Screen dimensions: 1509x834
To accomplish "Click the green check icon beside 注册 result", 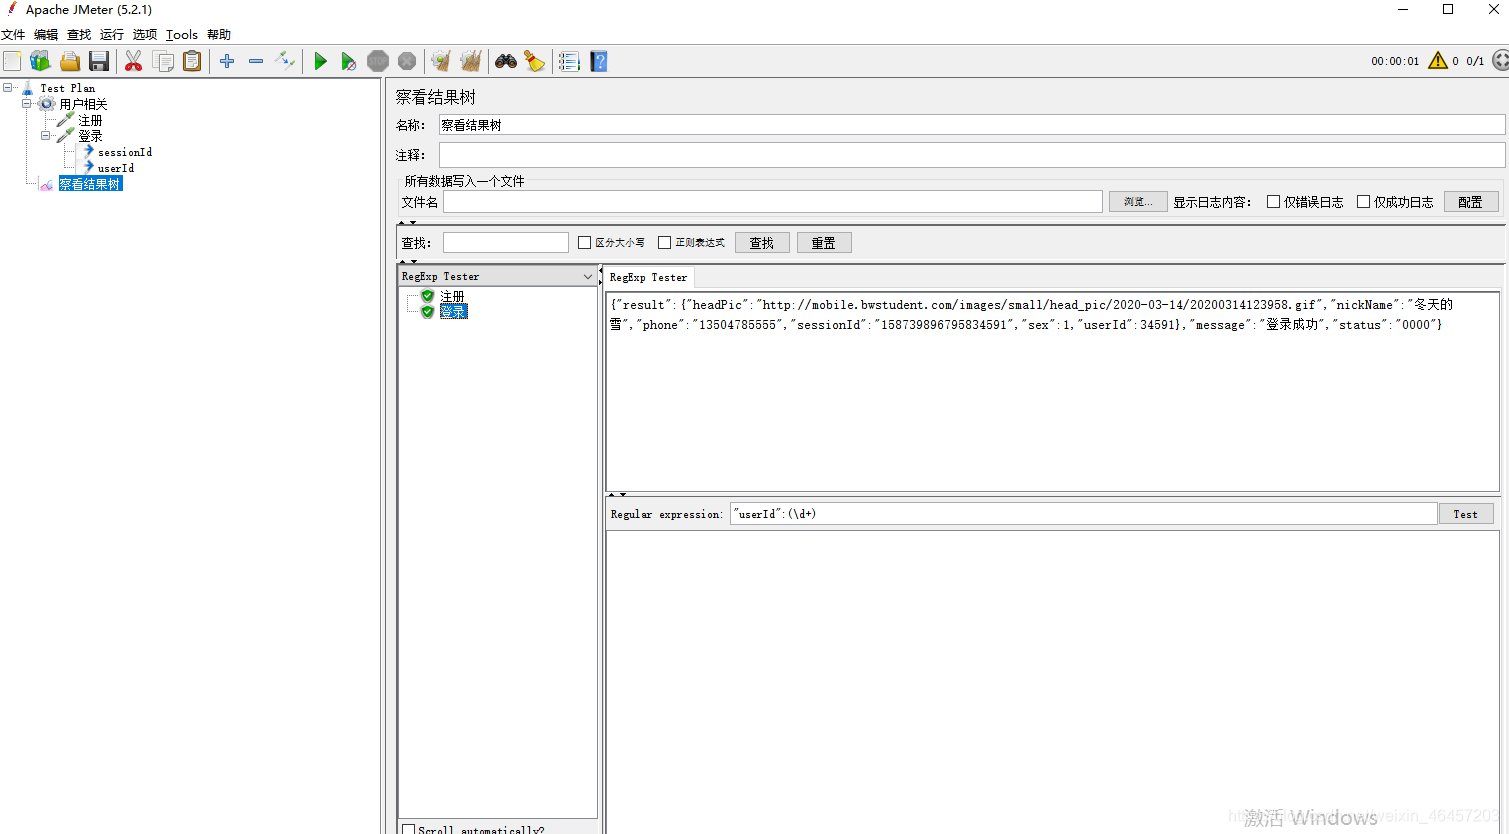I will (x=428, y=296).
